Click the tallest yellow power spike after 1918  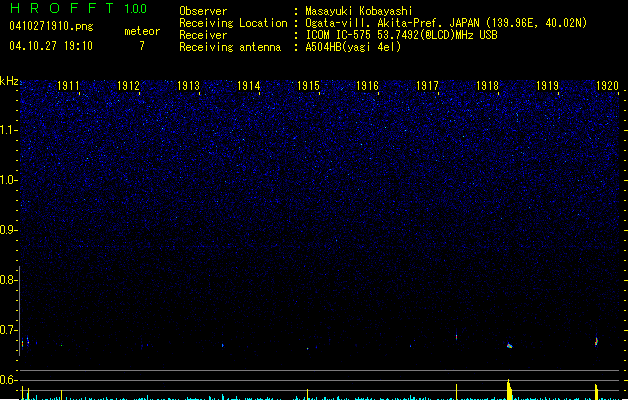(509, 389)
